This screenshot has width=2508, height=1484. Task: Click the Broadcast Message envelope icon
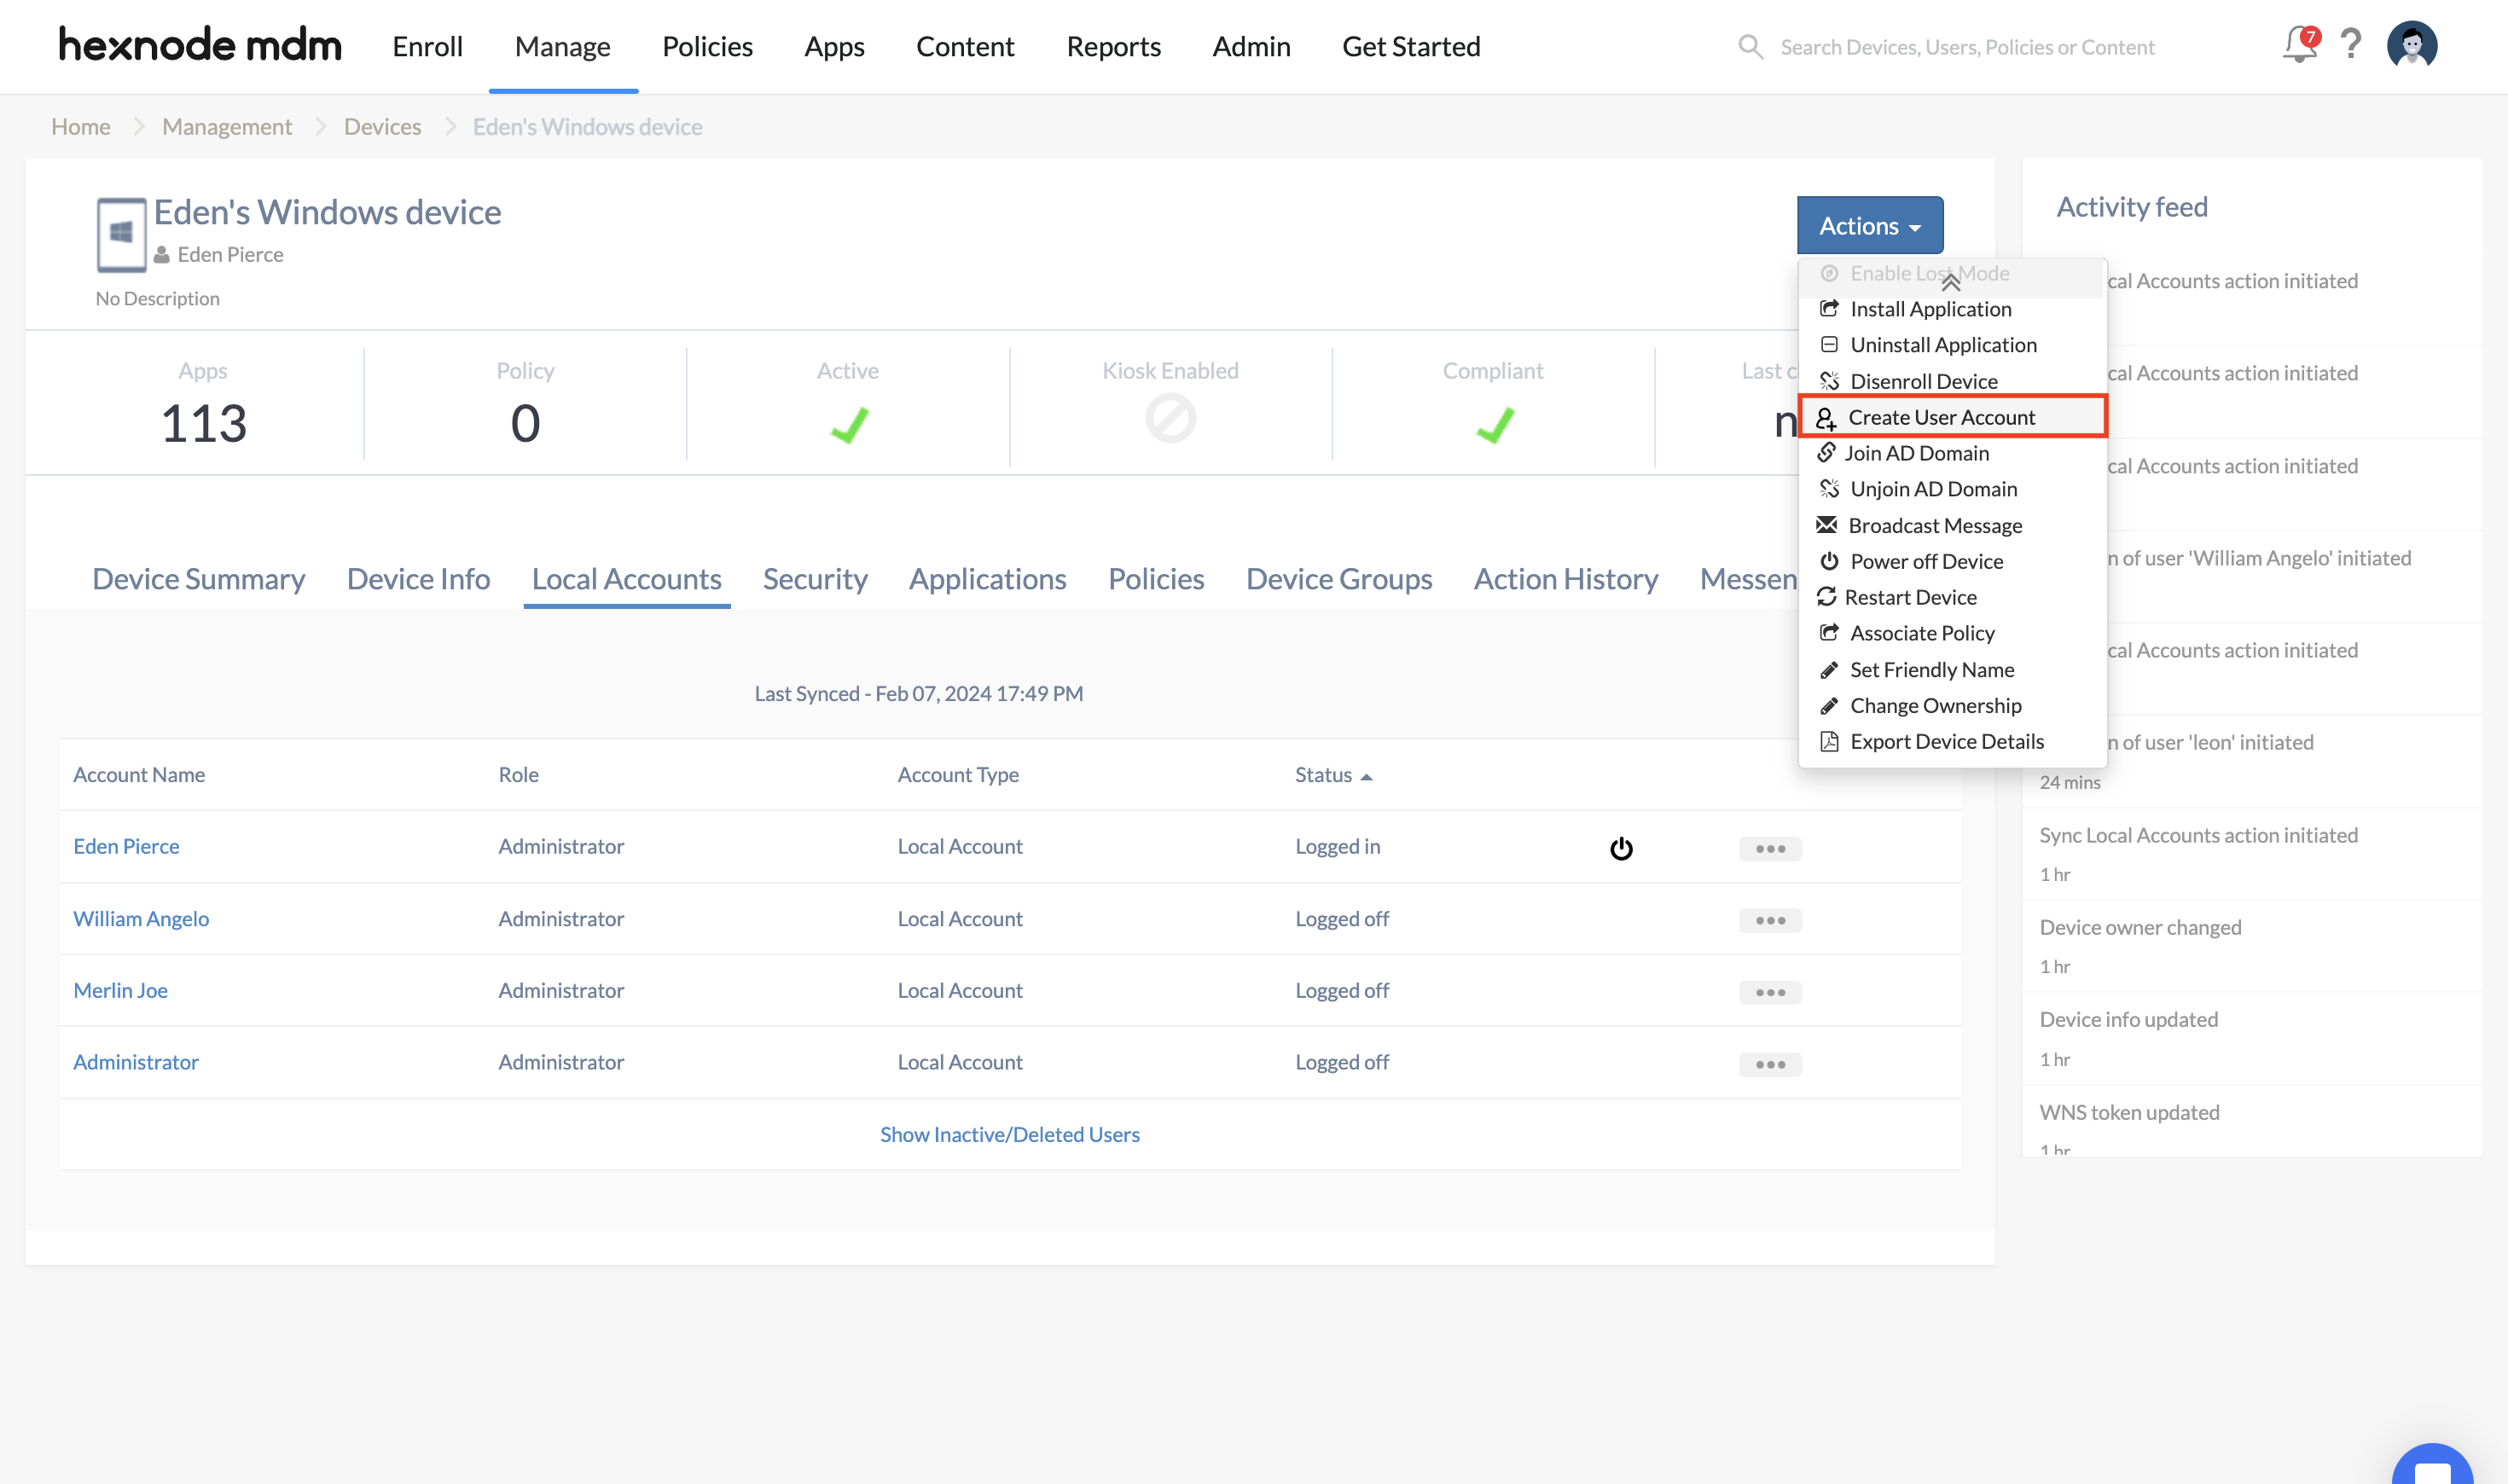point(1826,524)
